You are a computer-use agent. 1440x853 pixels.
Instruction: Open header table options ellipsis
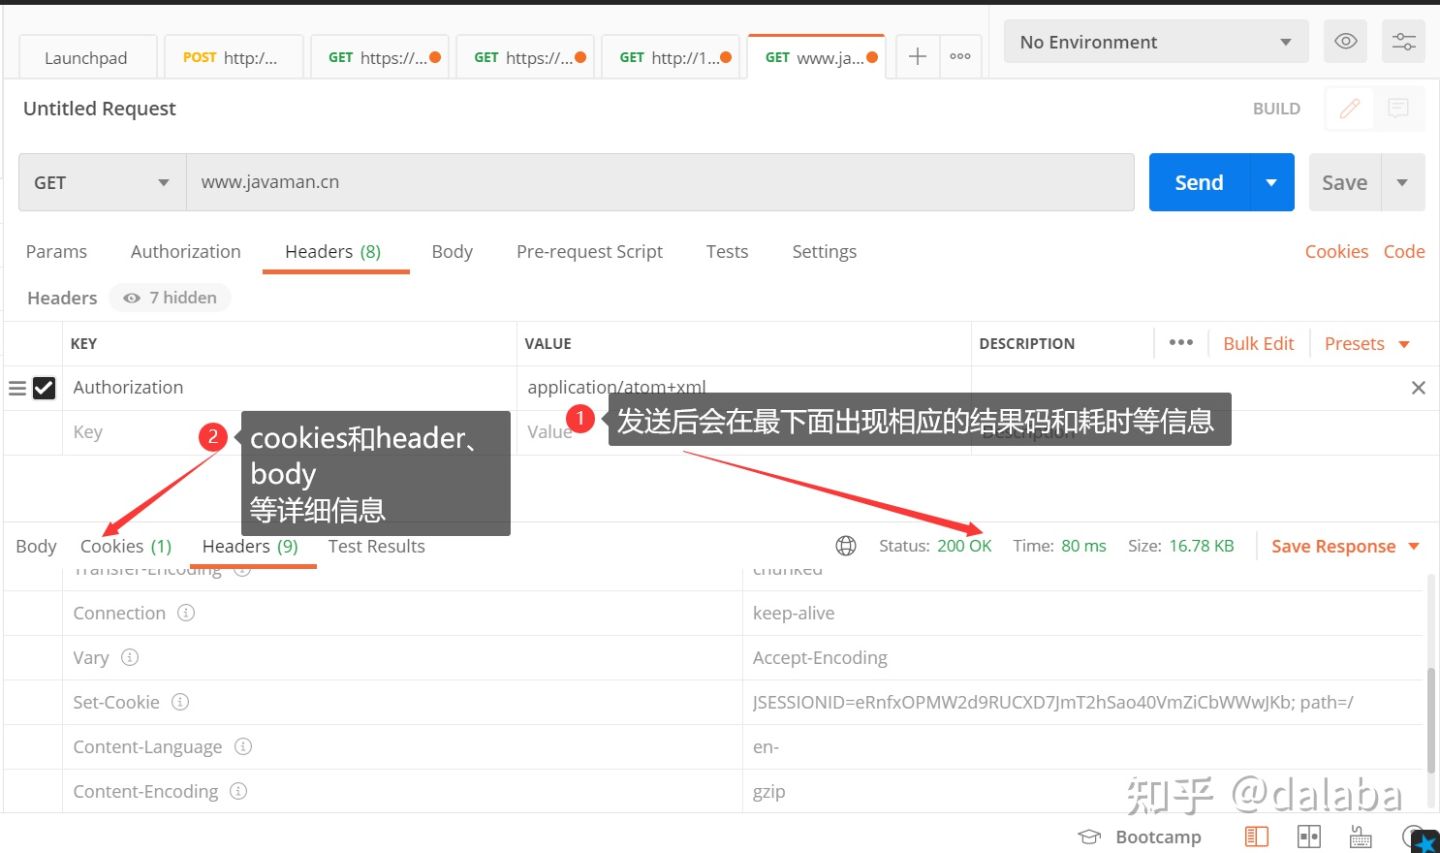click(x=1181, y=343)
